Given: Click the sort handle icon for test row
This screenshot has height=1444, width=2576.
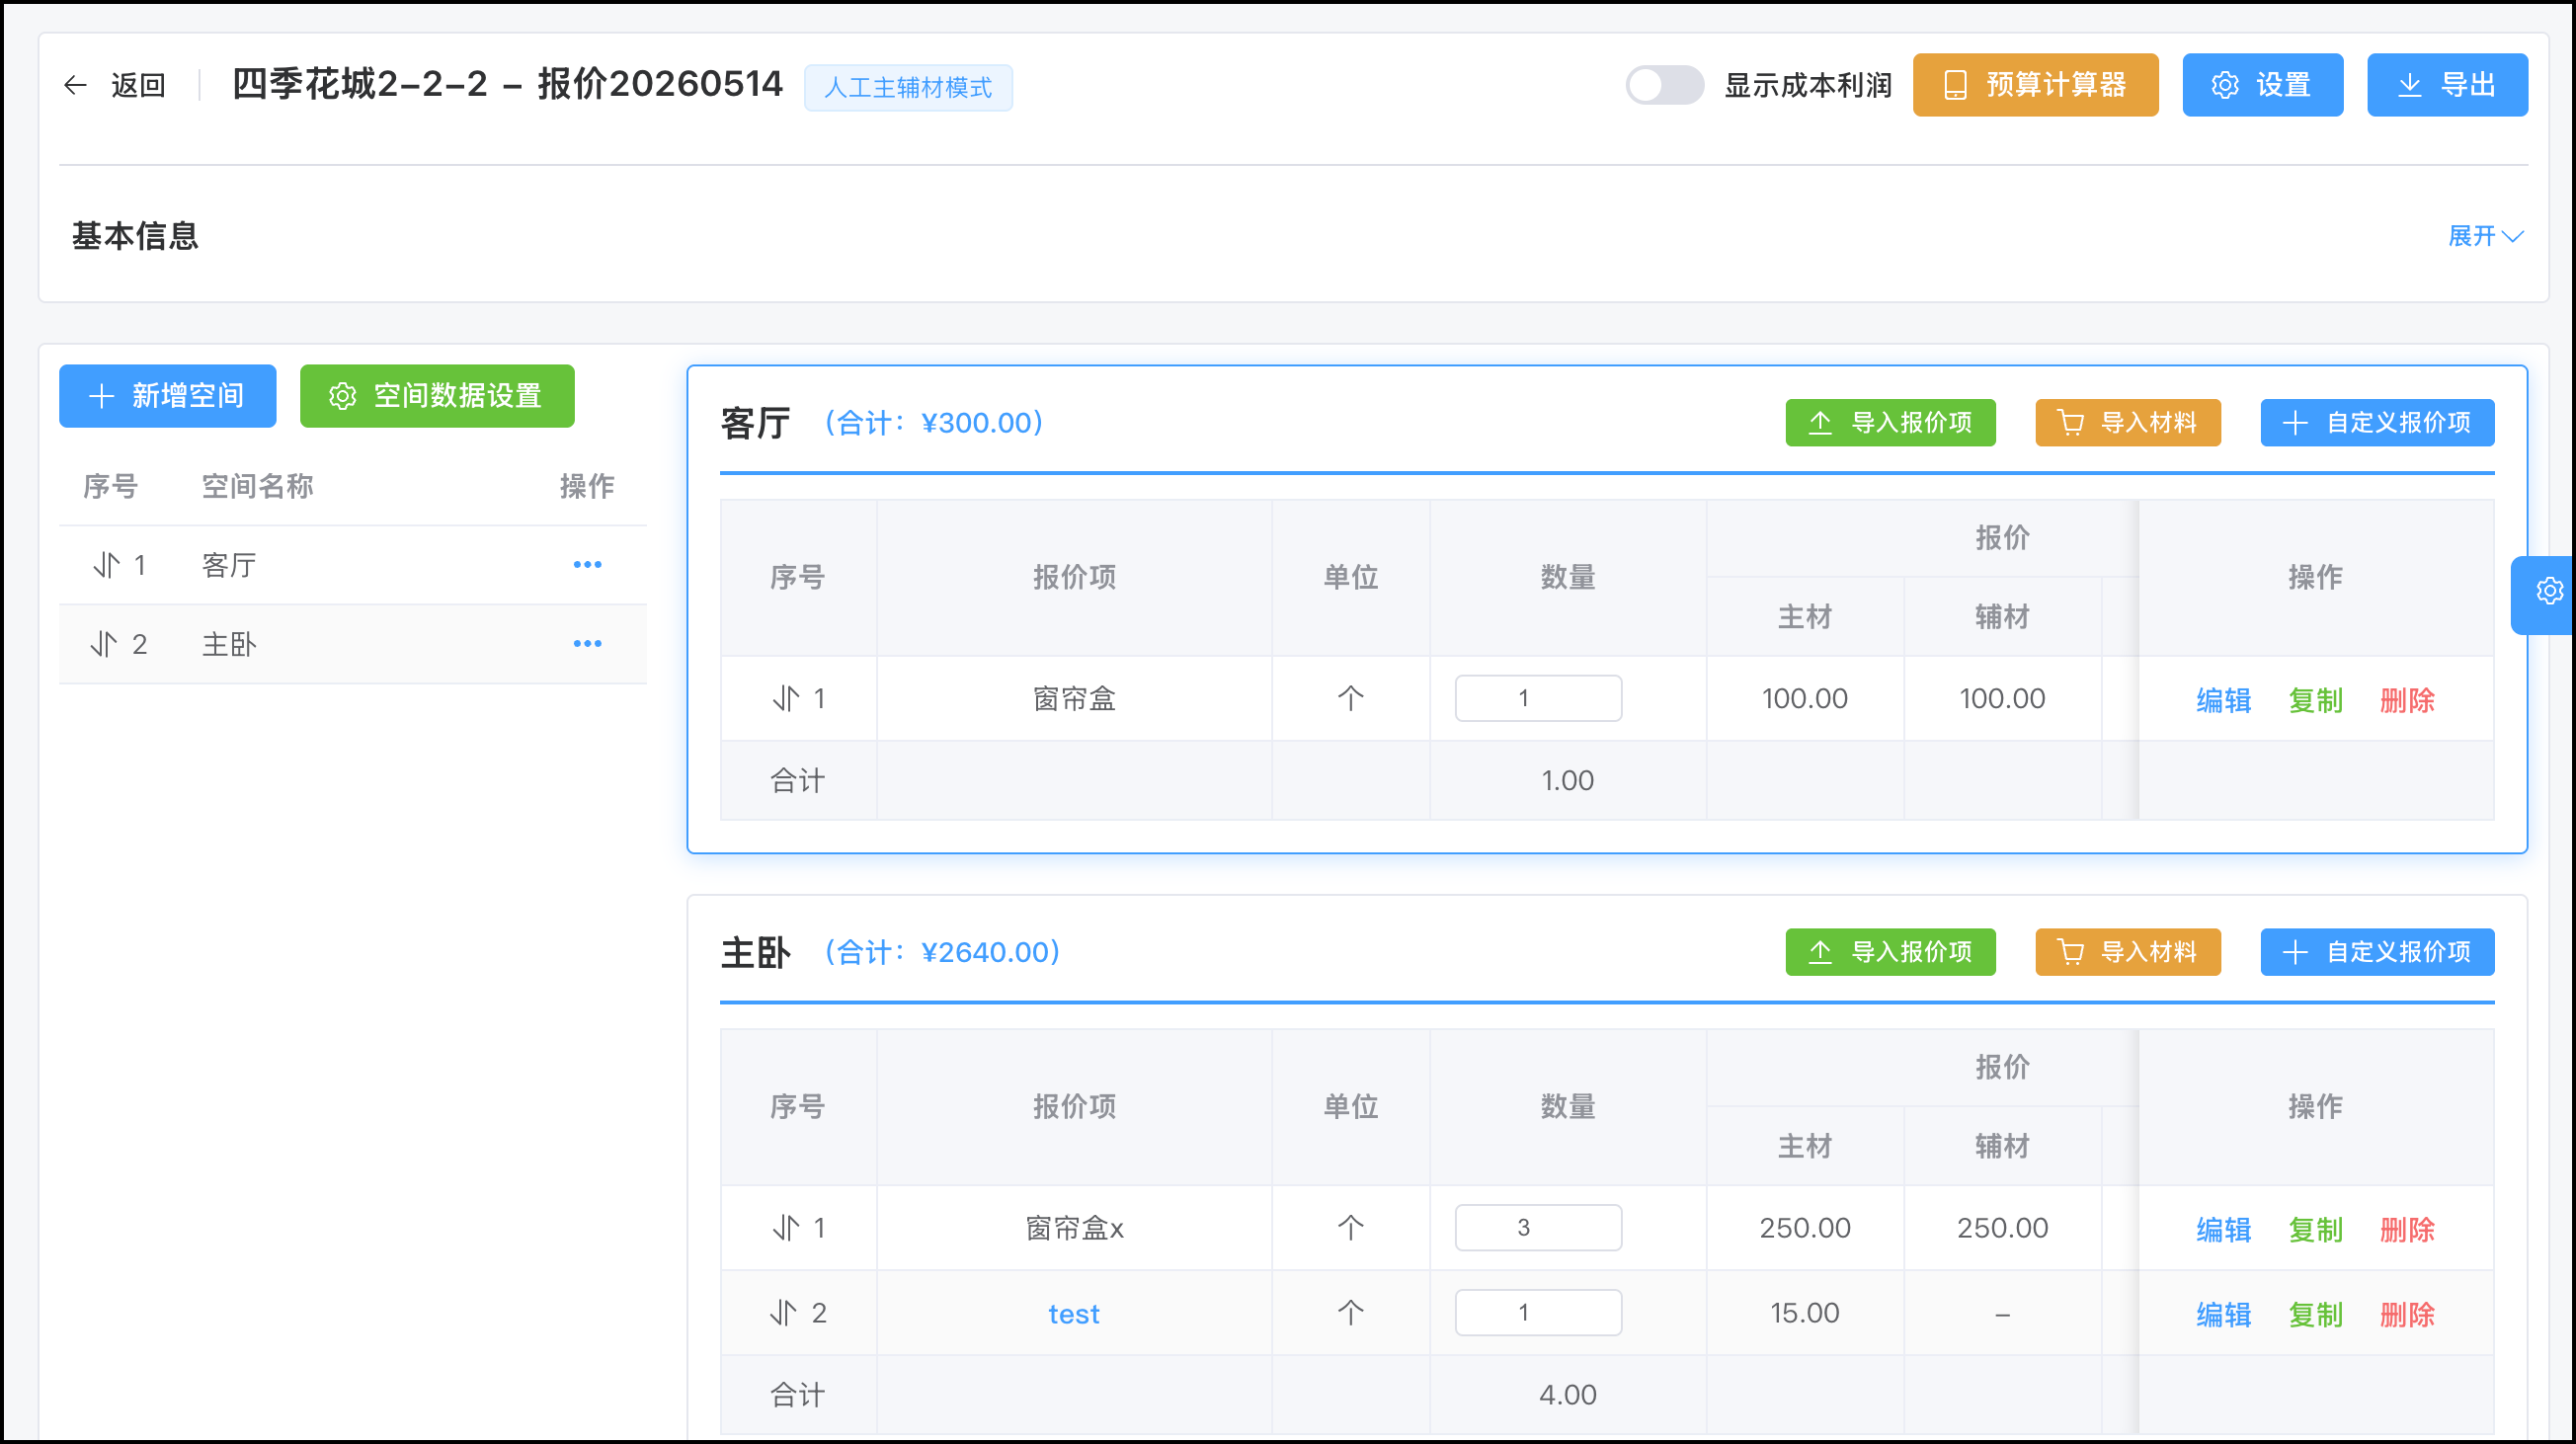Looking at the screenshot, I should (x=784, y=1312).
